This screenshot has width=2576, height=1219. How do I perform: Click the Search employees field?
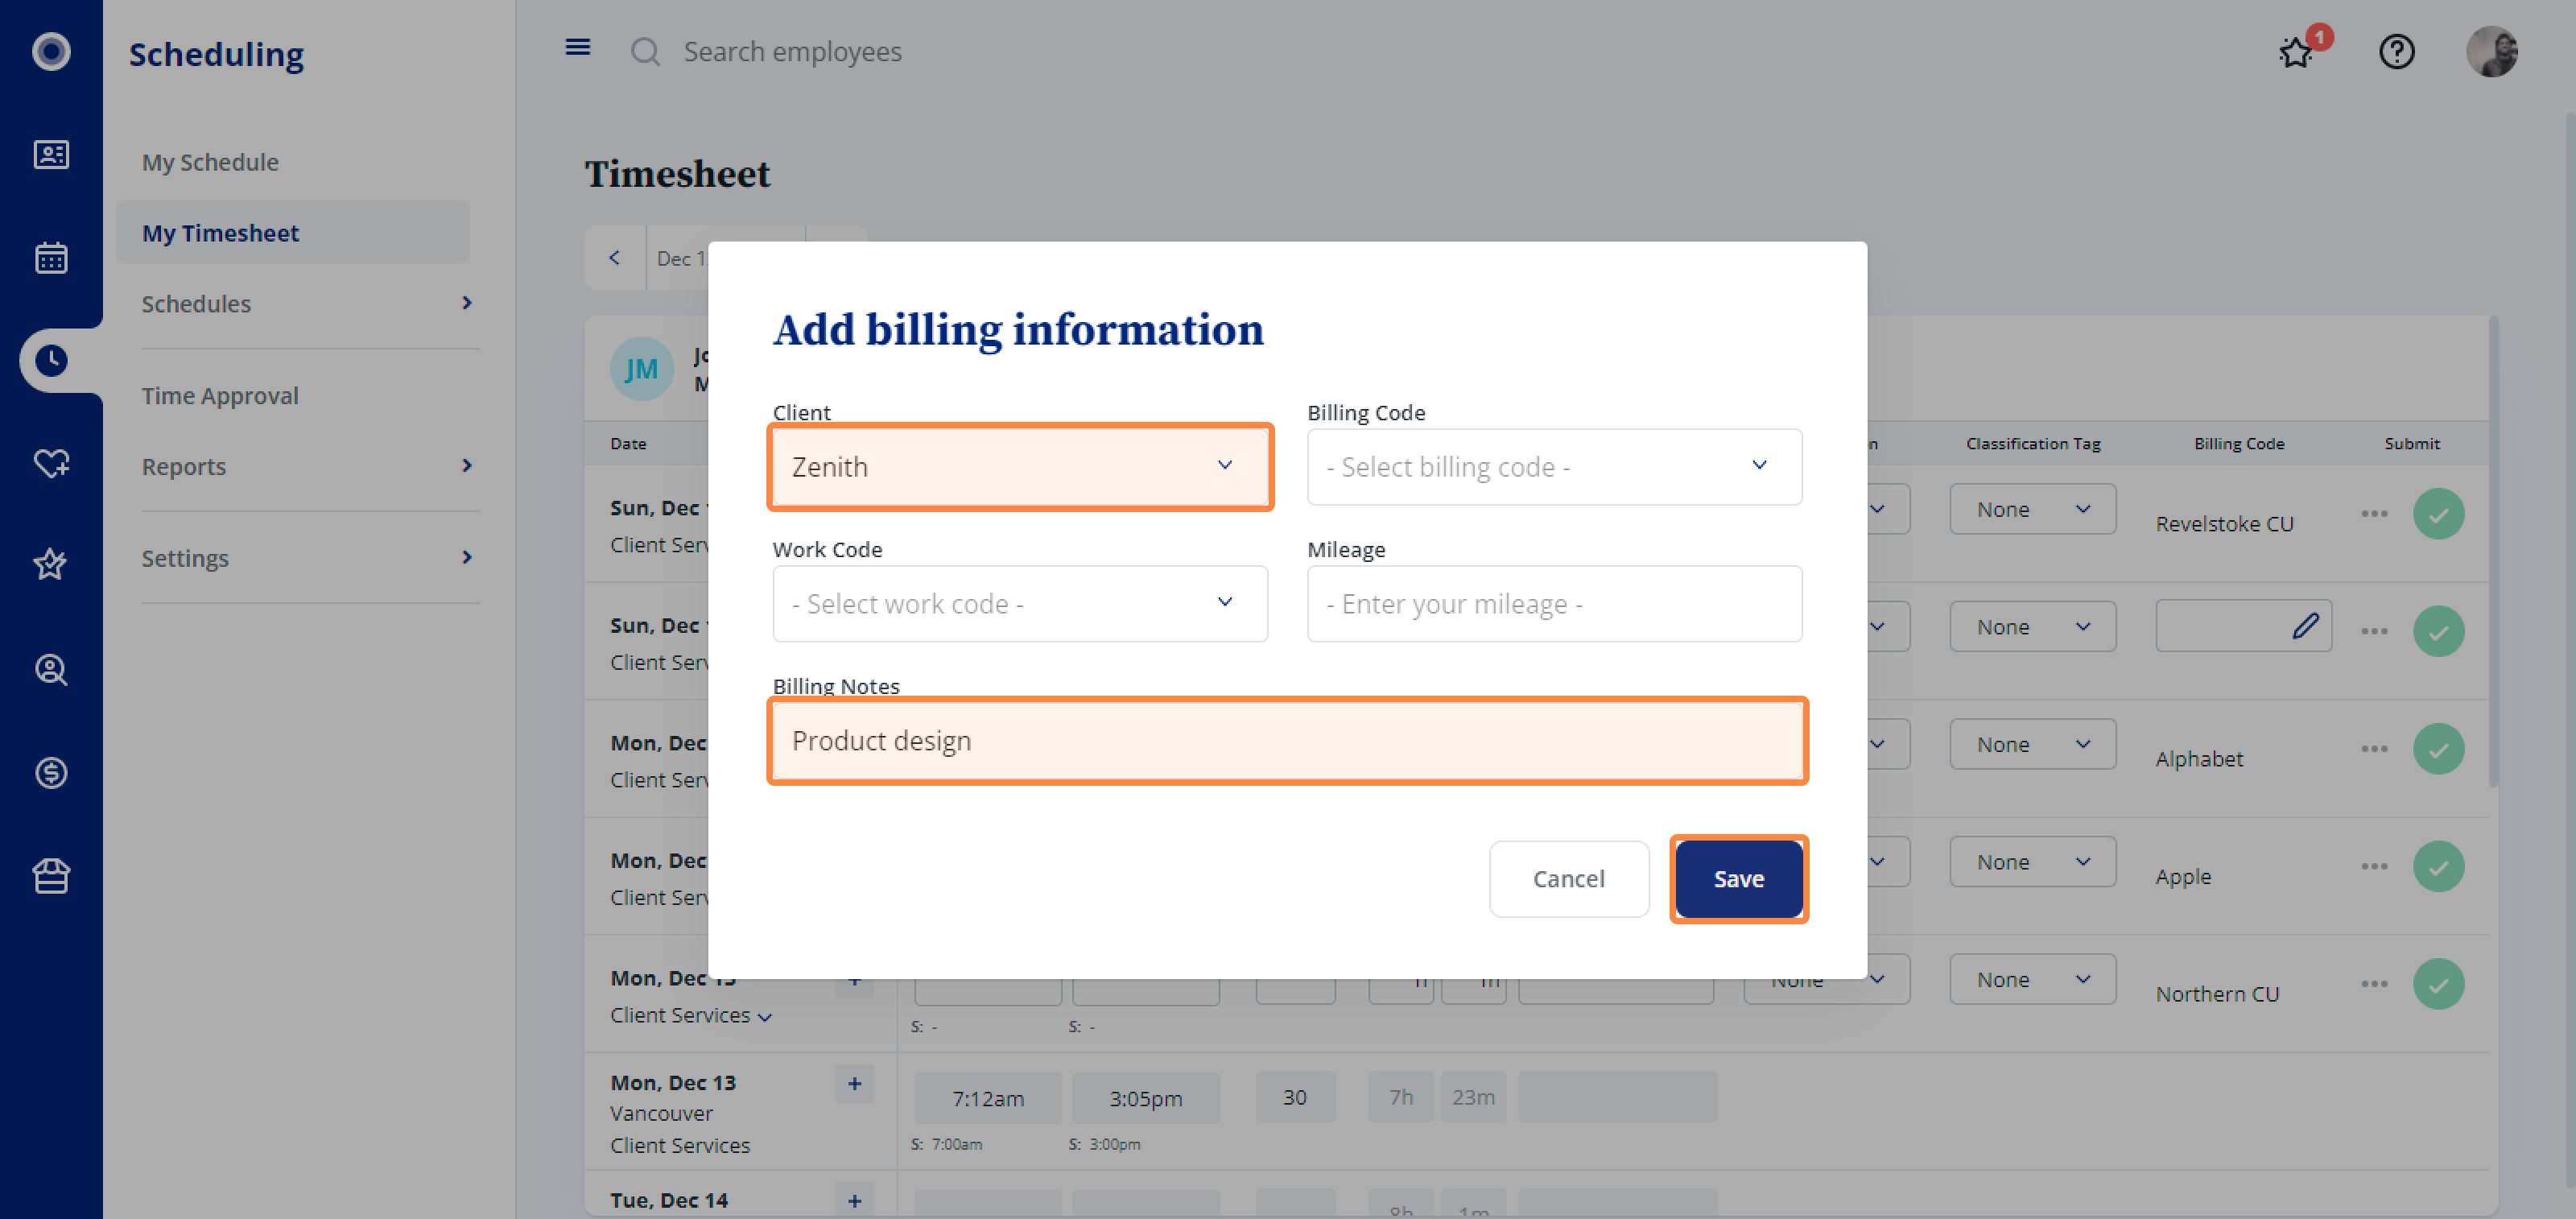click(792, 52)
